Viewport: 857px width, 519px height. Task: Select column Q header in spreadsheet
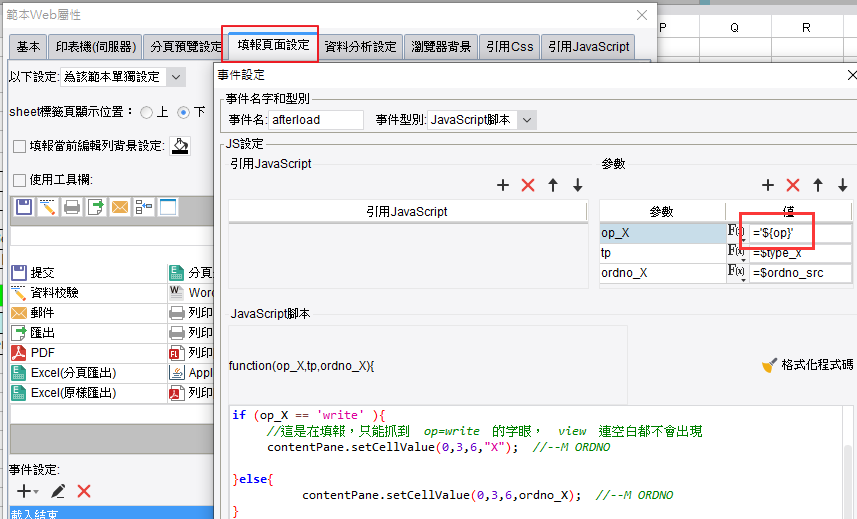click(735, 27)
